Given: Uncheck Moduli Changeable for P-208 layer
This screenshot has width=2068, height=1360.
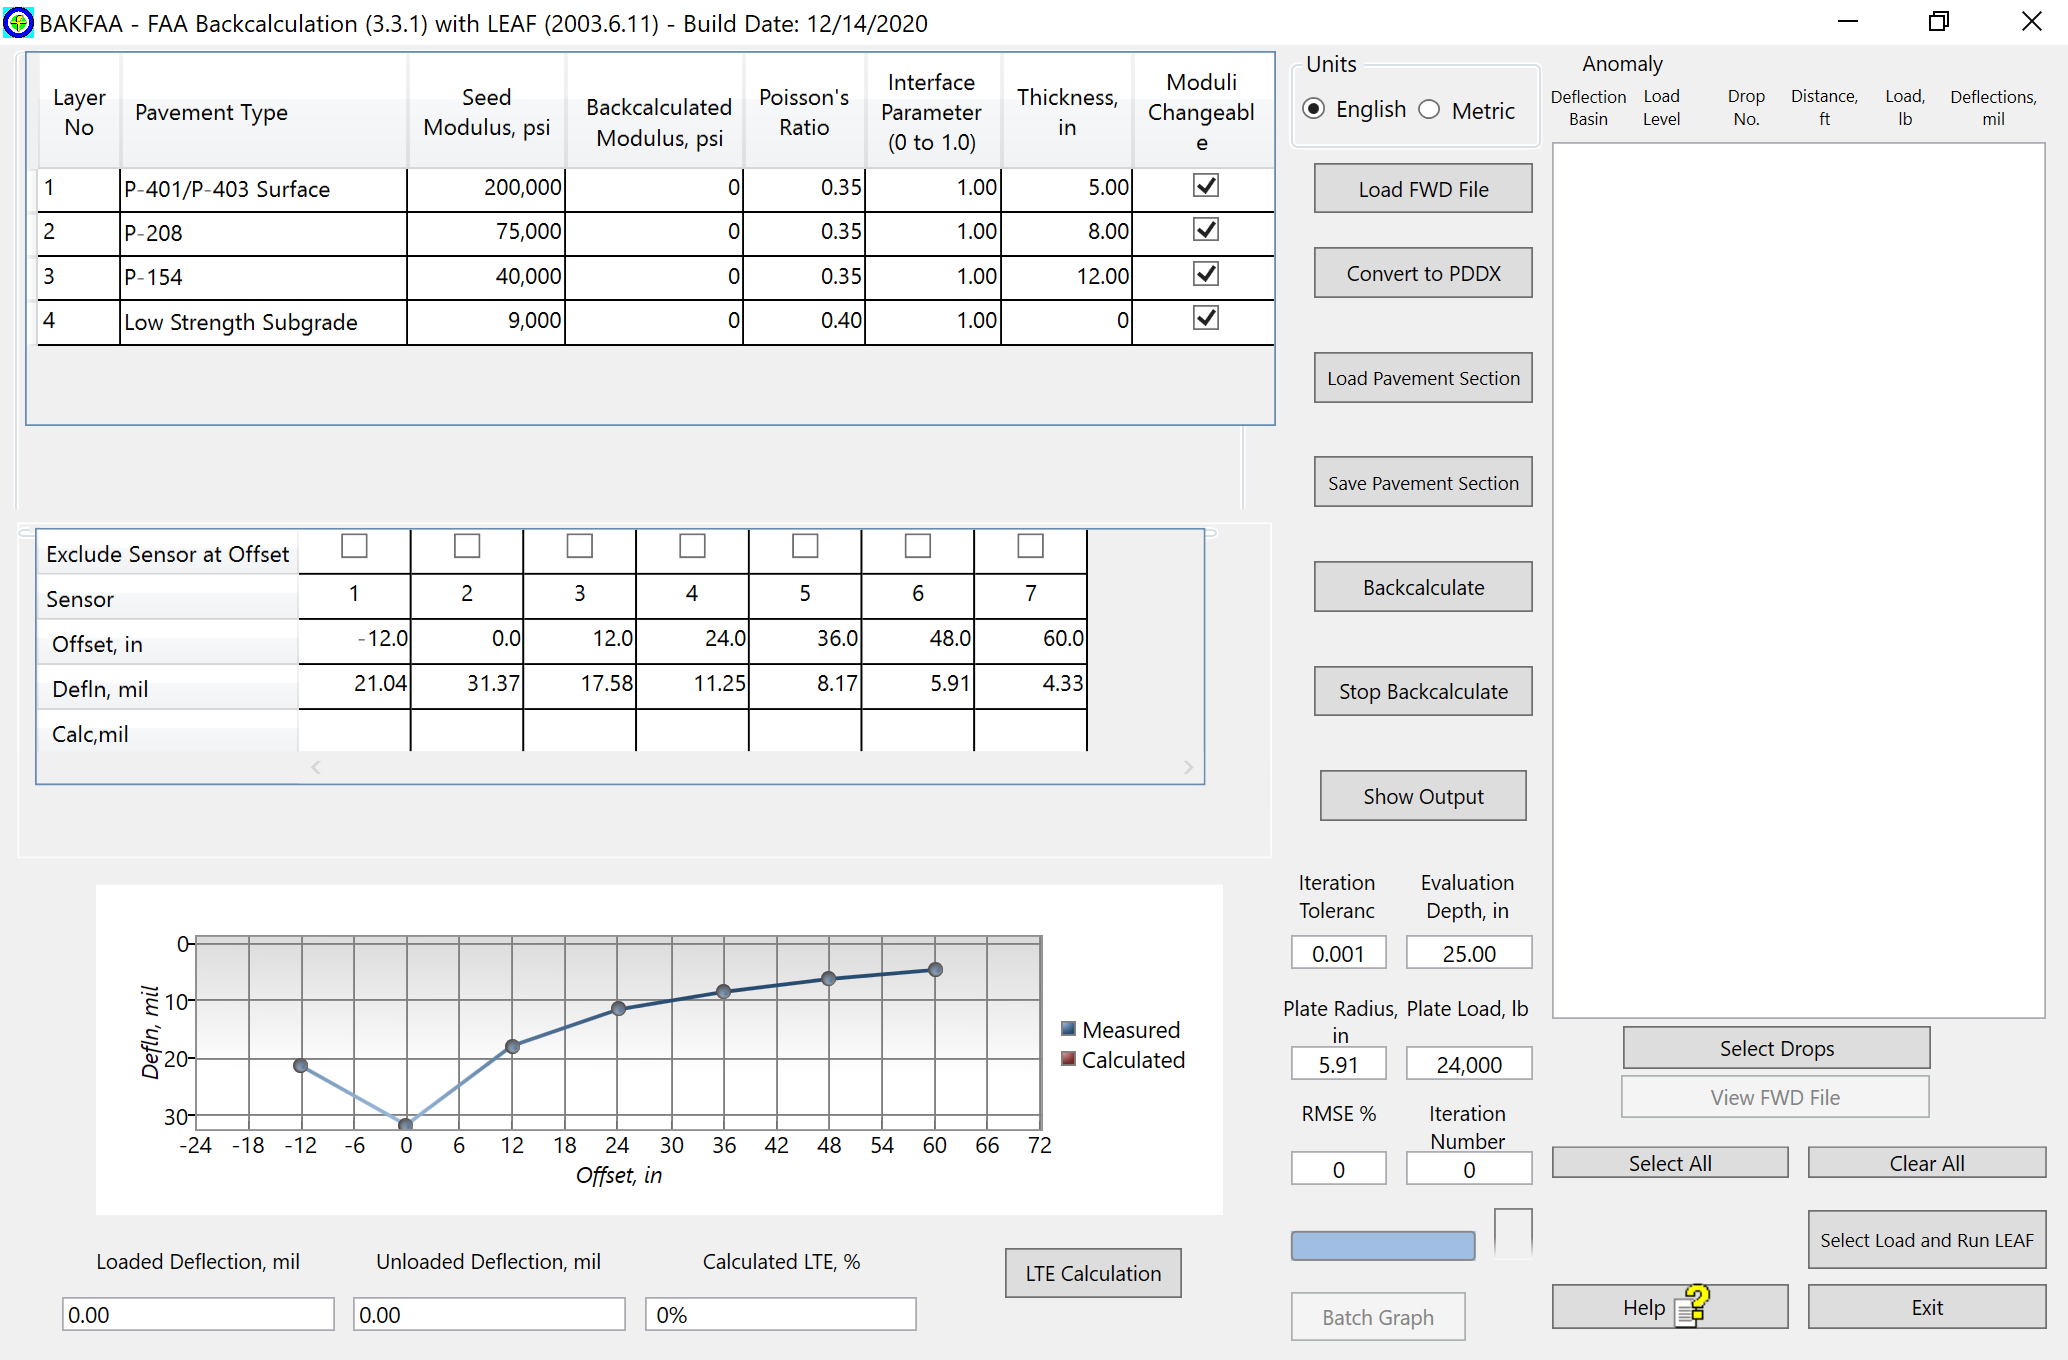Looking at the screenshot, I should point(1206,230).
